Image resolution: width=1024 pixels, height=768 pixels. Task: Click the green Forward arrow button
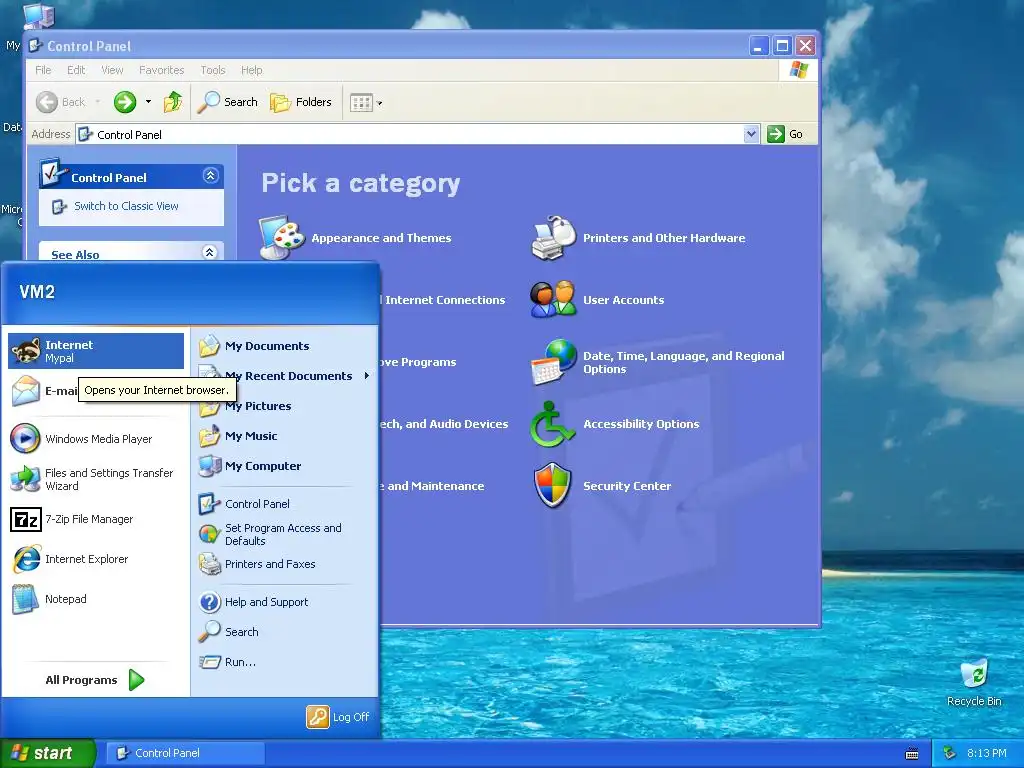point(125,102)
